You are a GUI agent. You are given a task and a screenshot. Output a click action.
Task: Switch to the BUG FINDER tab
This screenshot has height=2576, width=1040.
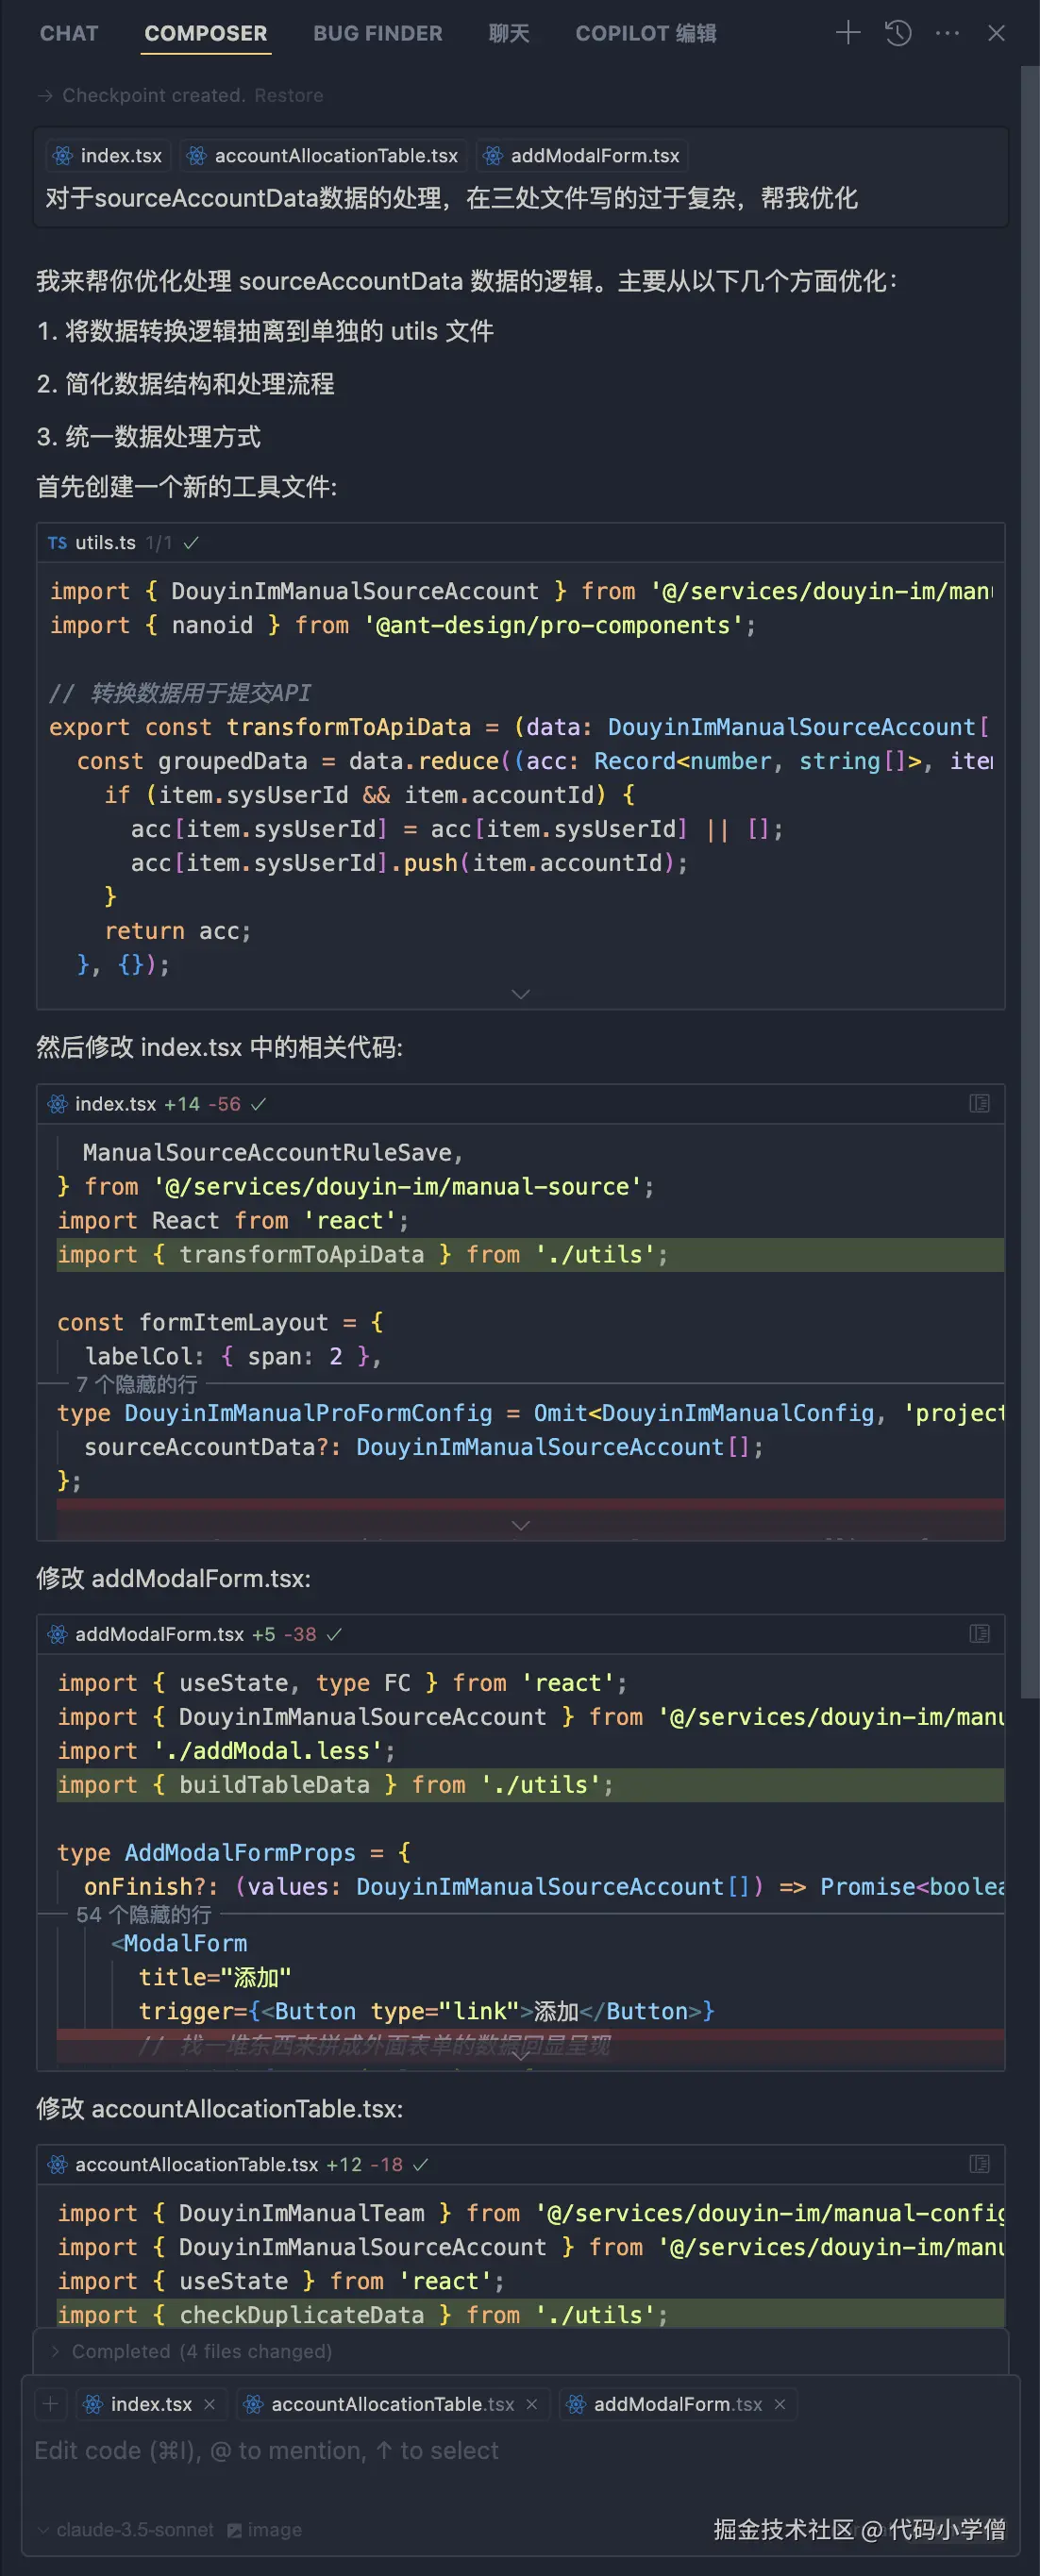pos(377,33)
